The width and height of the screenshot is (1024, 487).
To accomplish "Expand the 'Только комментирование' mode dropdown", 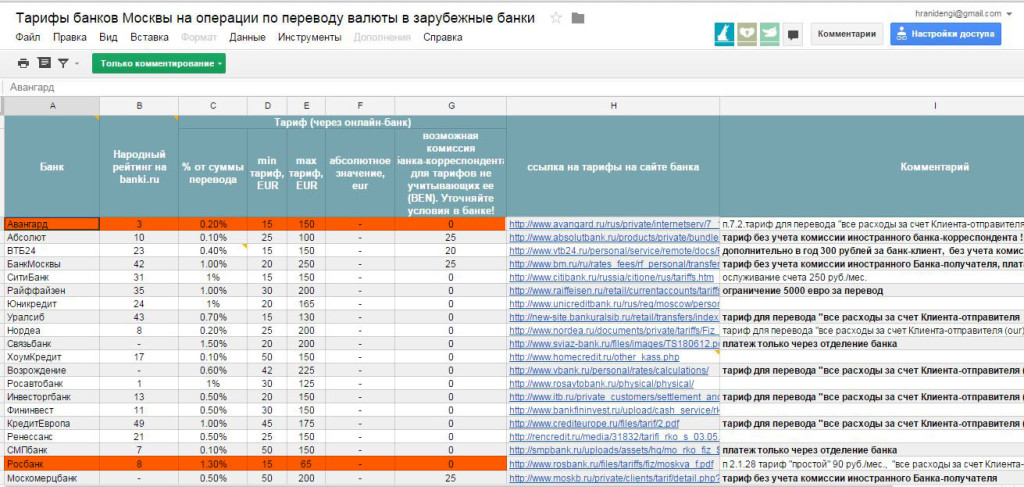I will [159, 63].
